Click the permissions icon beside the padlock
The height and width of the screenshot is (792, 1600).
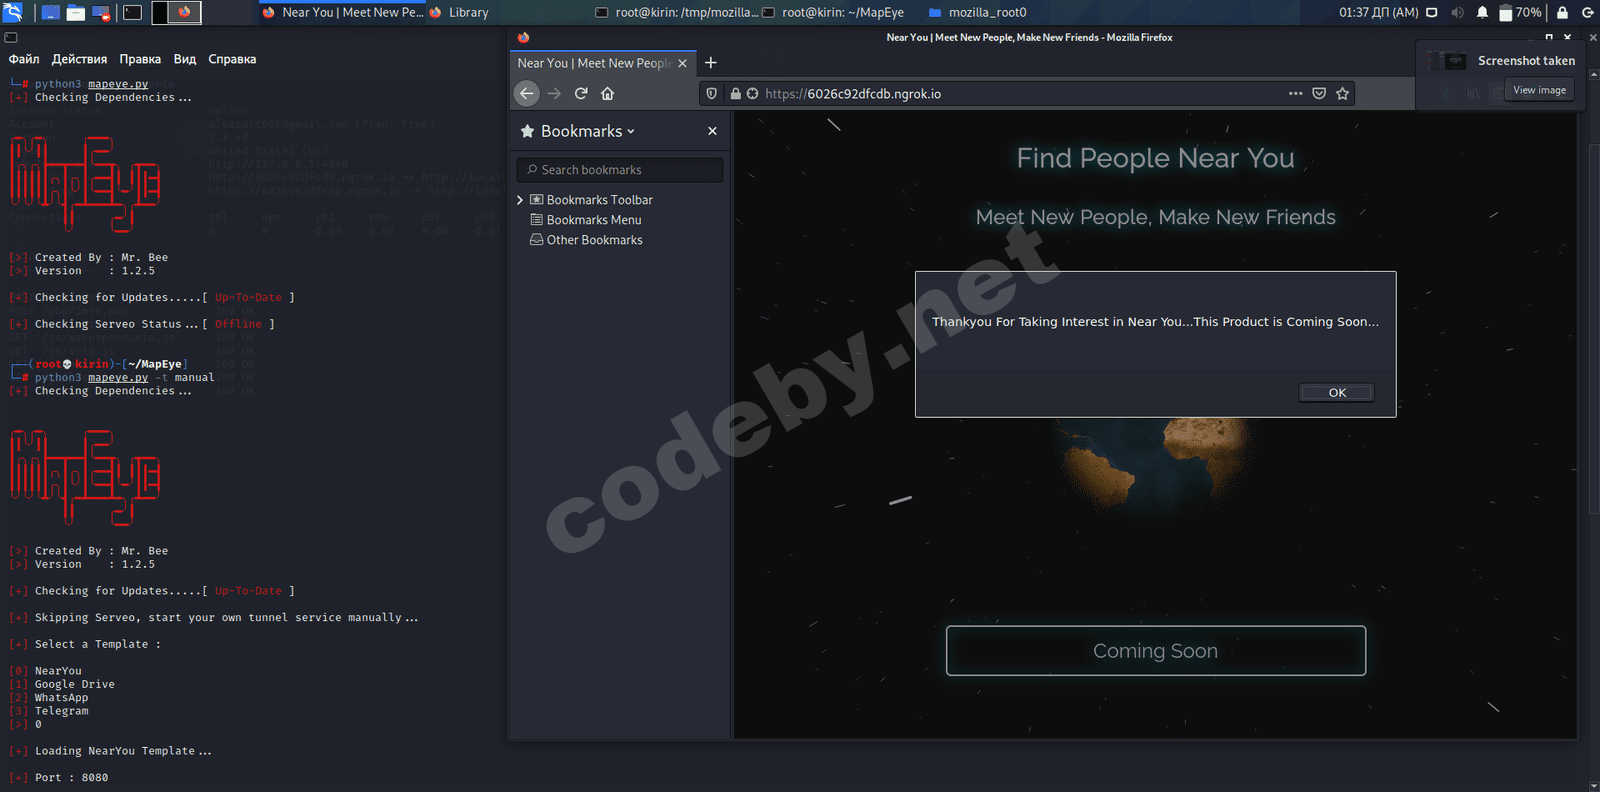(752, 93)
